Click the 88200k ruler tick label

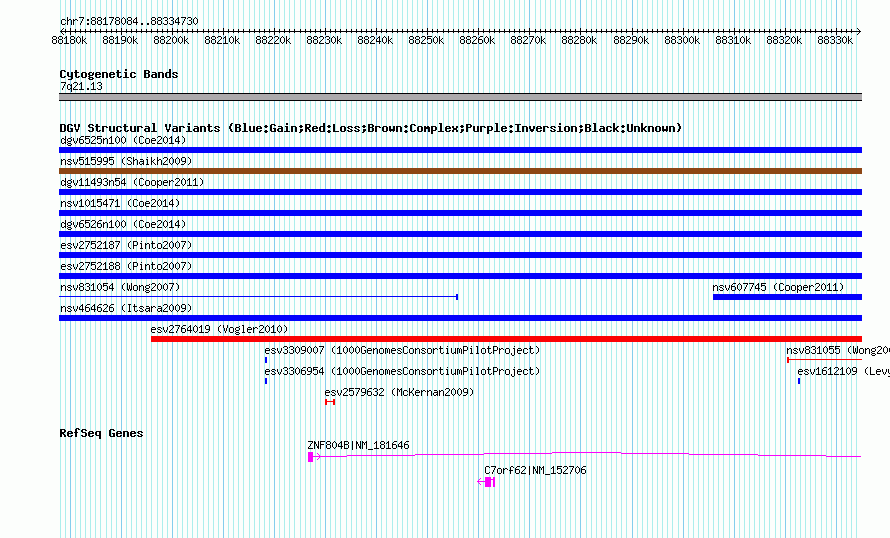point(171,40)
